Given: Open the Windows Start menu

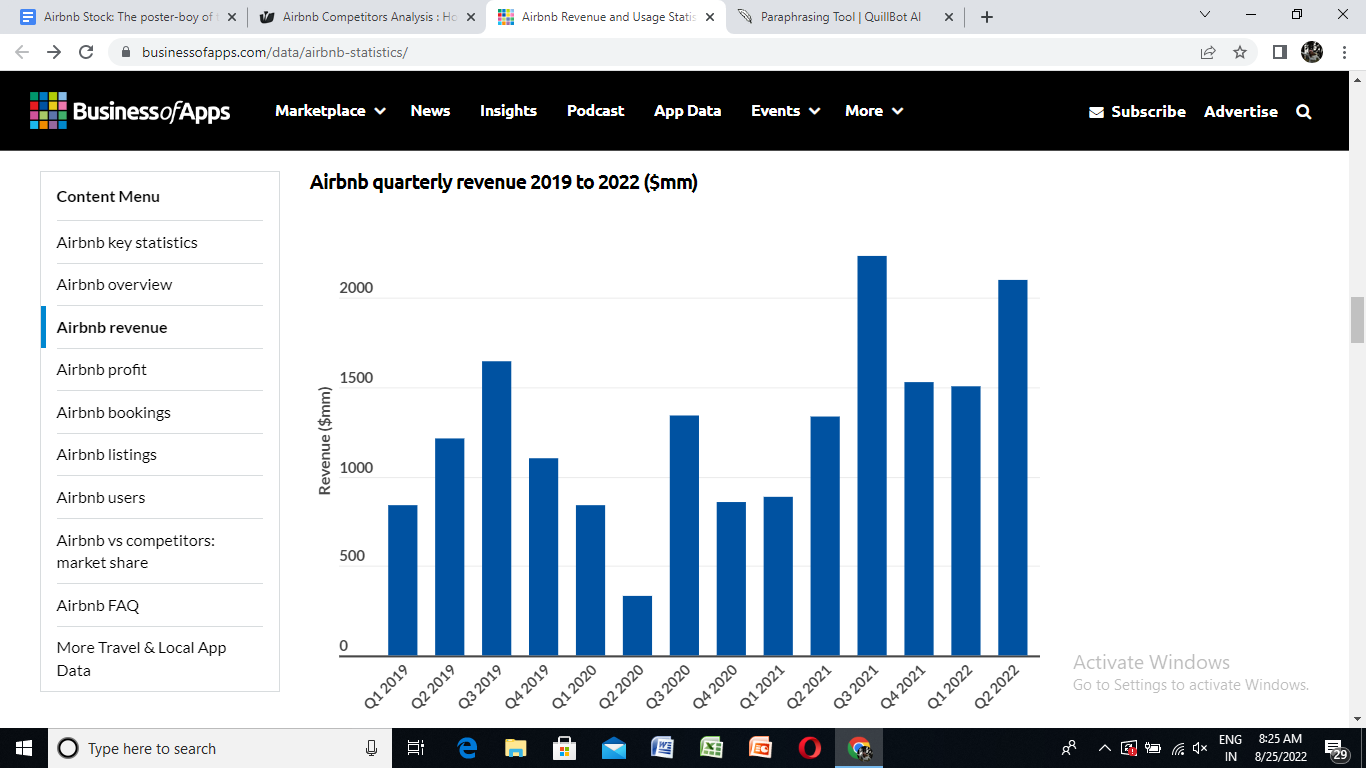Looking at the screenshot, I should point(24,748).
